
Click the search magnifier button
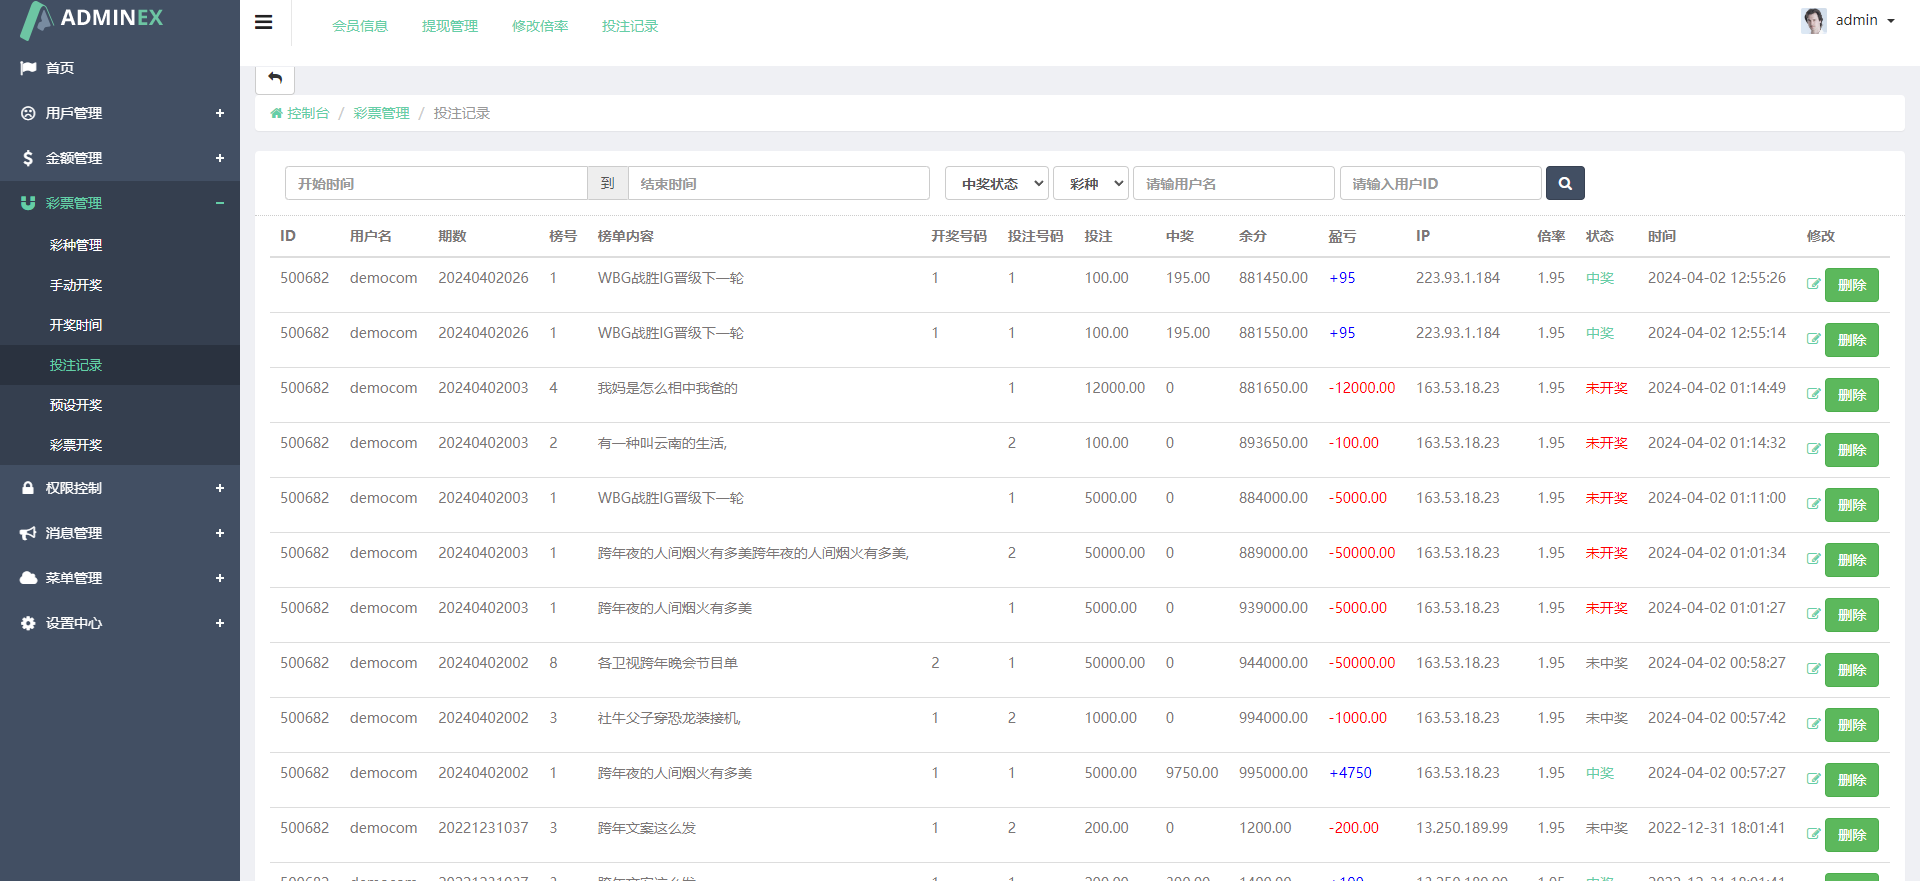(1565, 184)
